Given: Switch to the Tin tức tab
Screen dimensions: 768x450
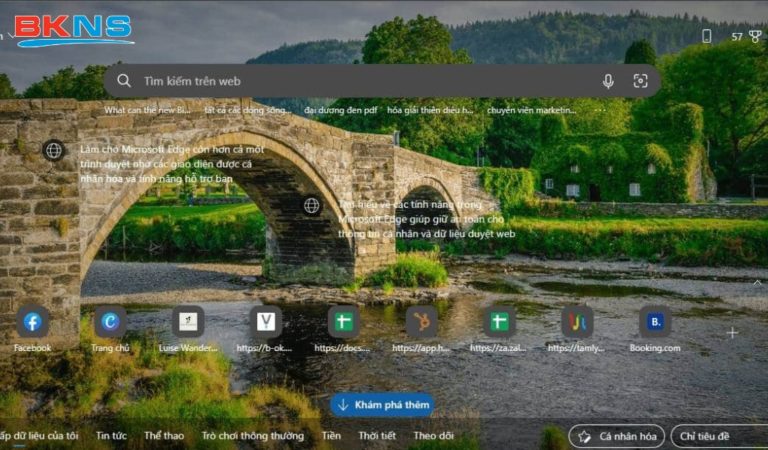Looking at the screenshot, I should pos(111,435).
